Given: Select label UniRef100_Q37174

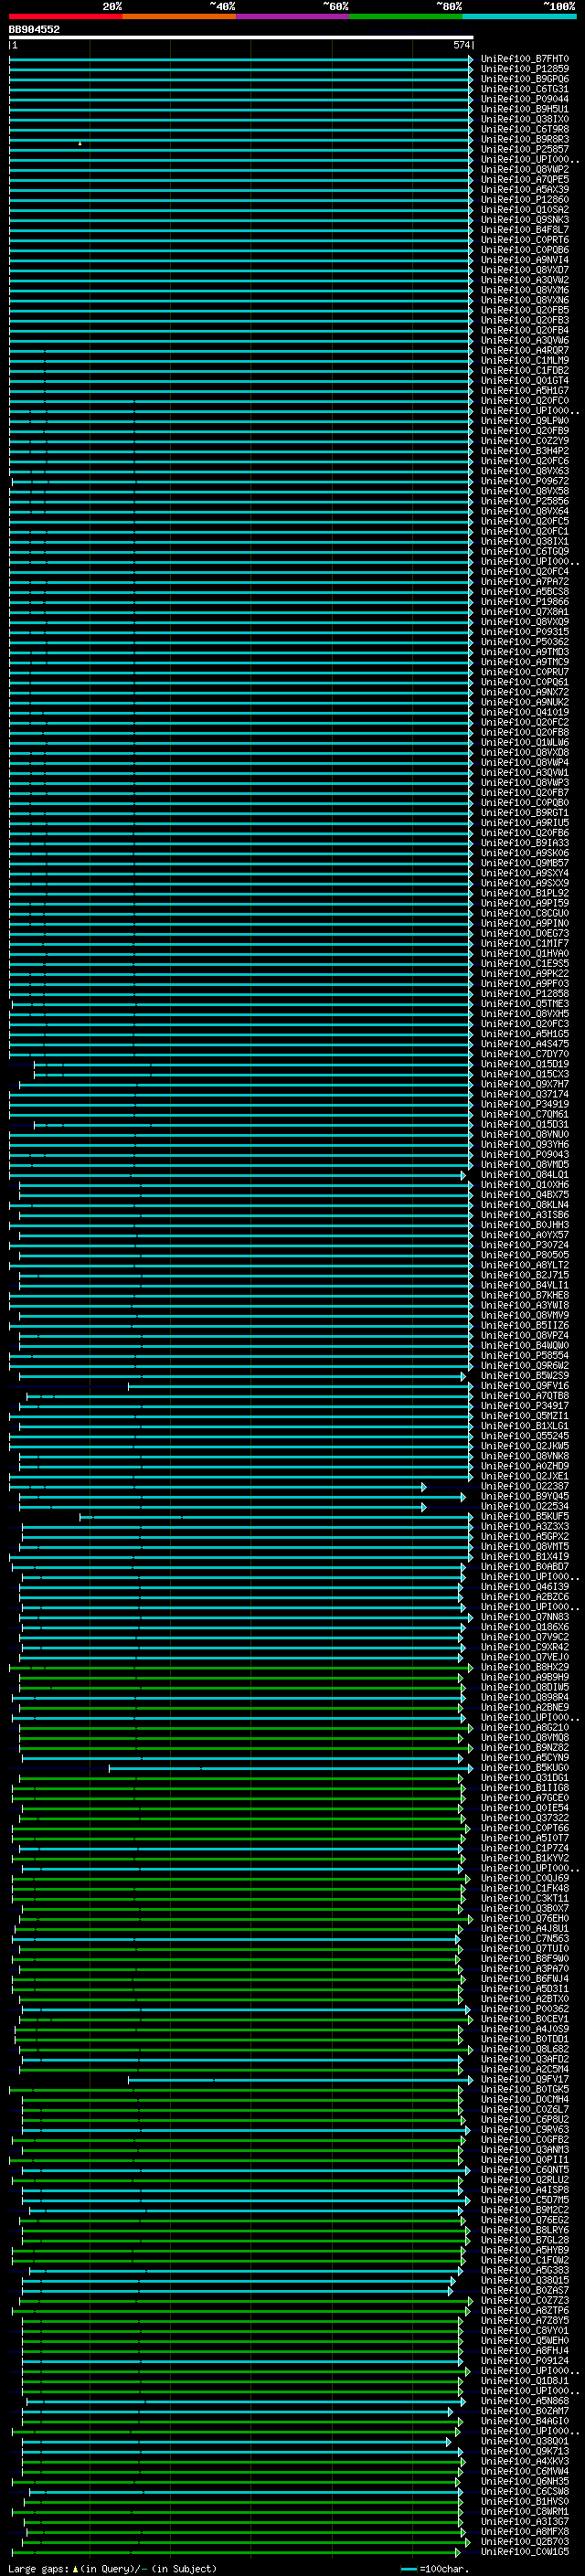Looking at the screenshot, I should (525, 1094).
